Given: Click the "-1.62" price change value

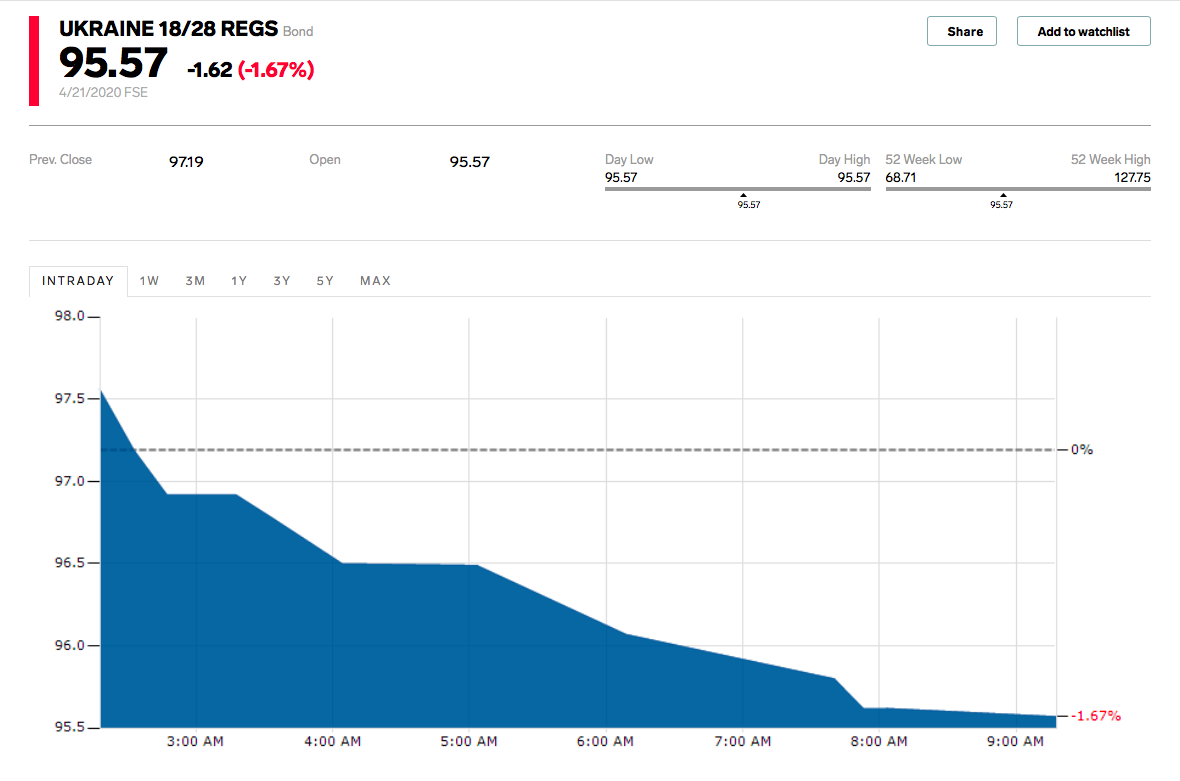Looking at the screenshot, I should pyautogui.click(x=210, y=70).
